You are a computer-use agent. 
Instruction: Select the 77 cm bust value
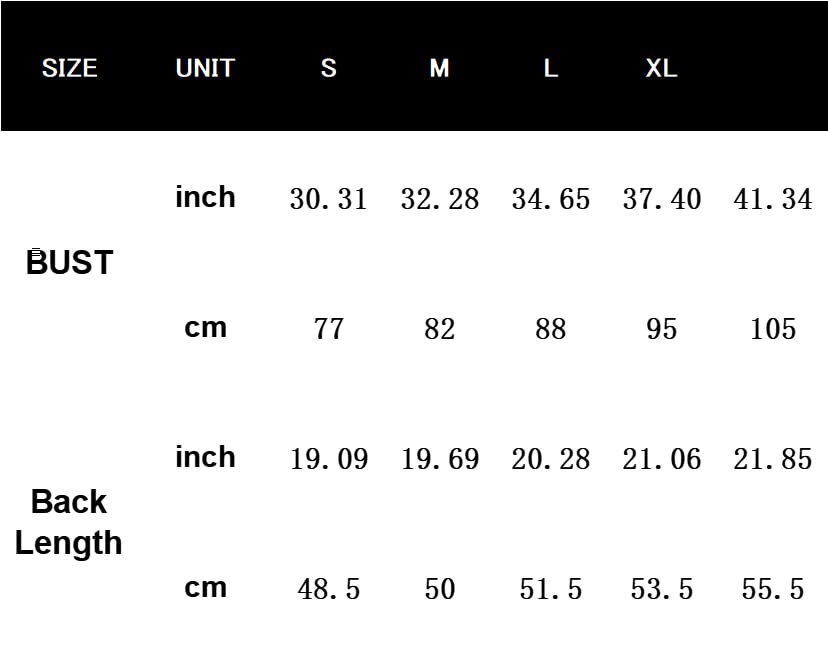328,329
